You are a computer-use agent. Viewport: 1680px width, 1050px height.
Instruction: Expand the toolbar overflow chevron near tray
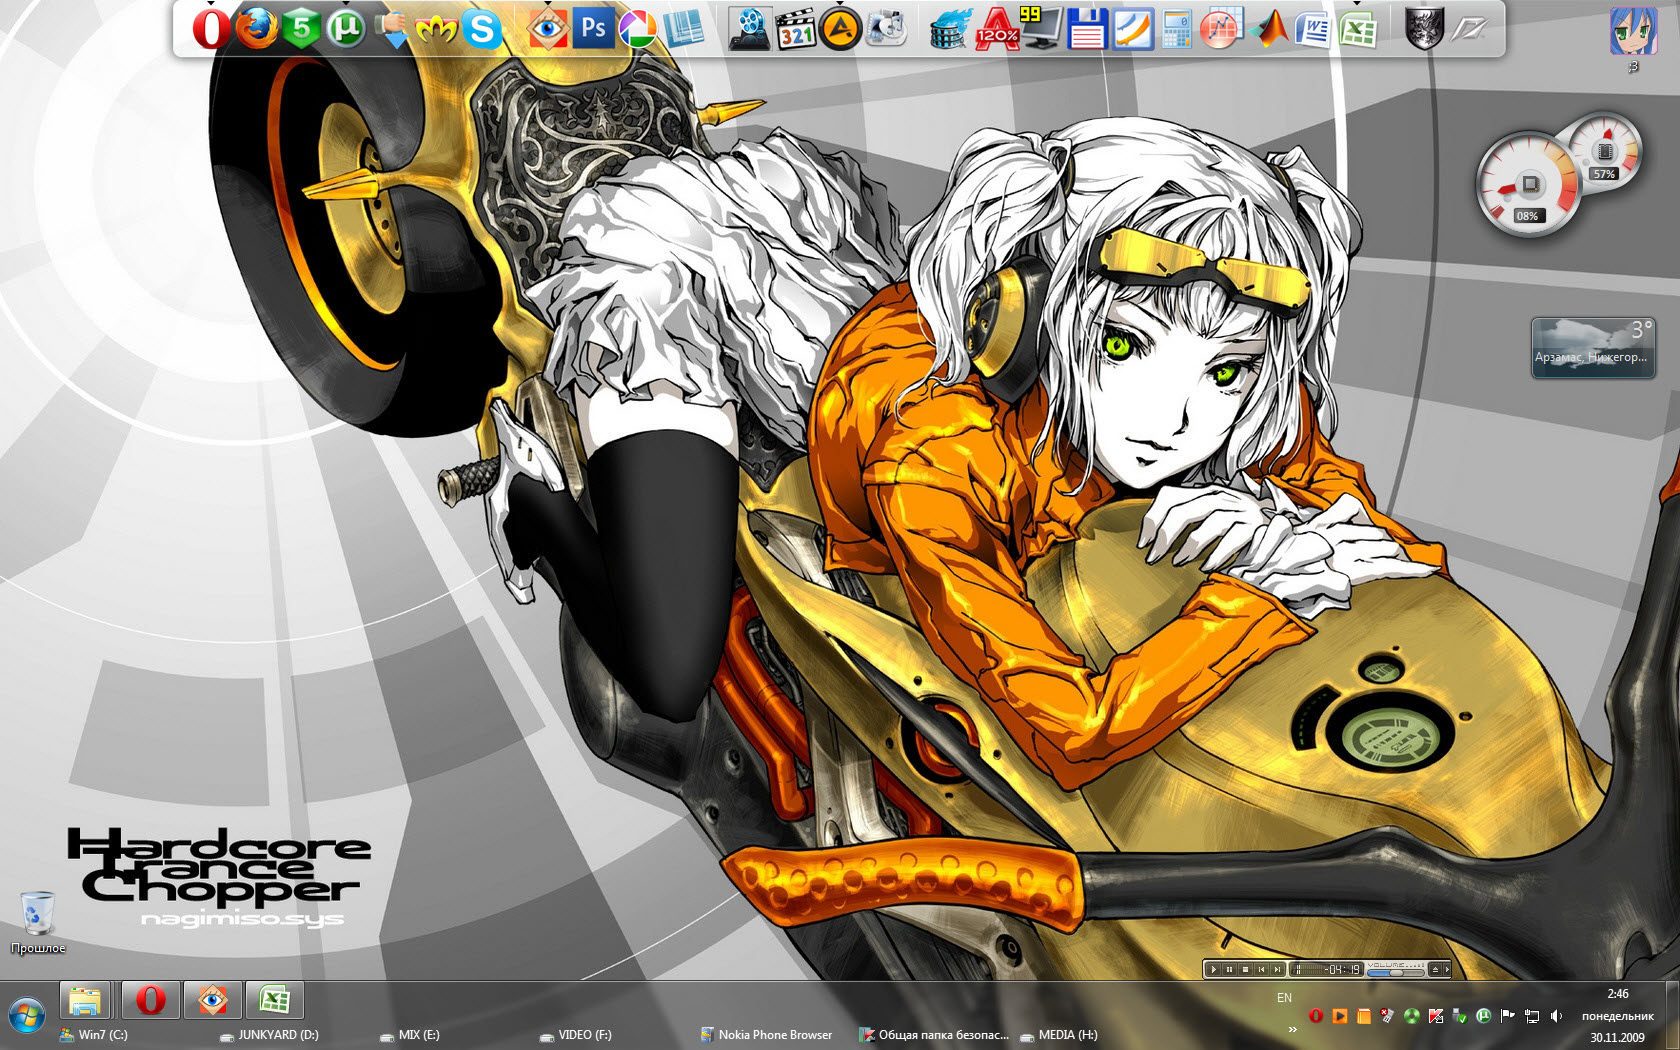(1292, 1029)
